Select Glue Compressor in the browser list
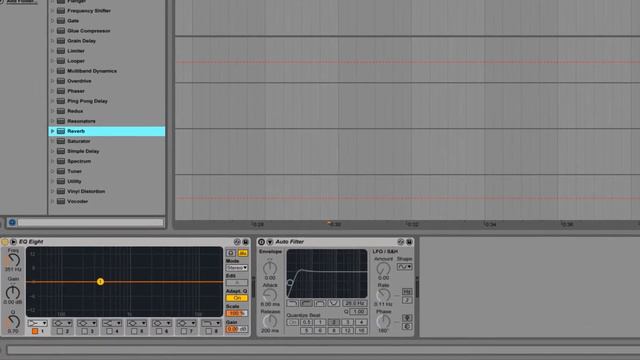 click(x=89, y=31)
